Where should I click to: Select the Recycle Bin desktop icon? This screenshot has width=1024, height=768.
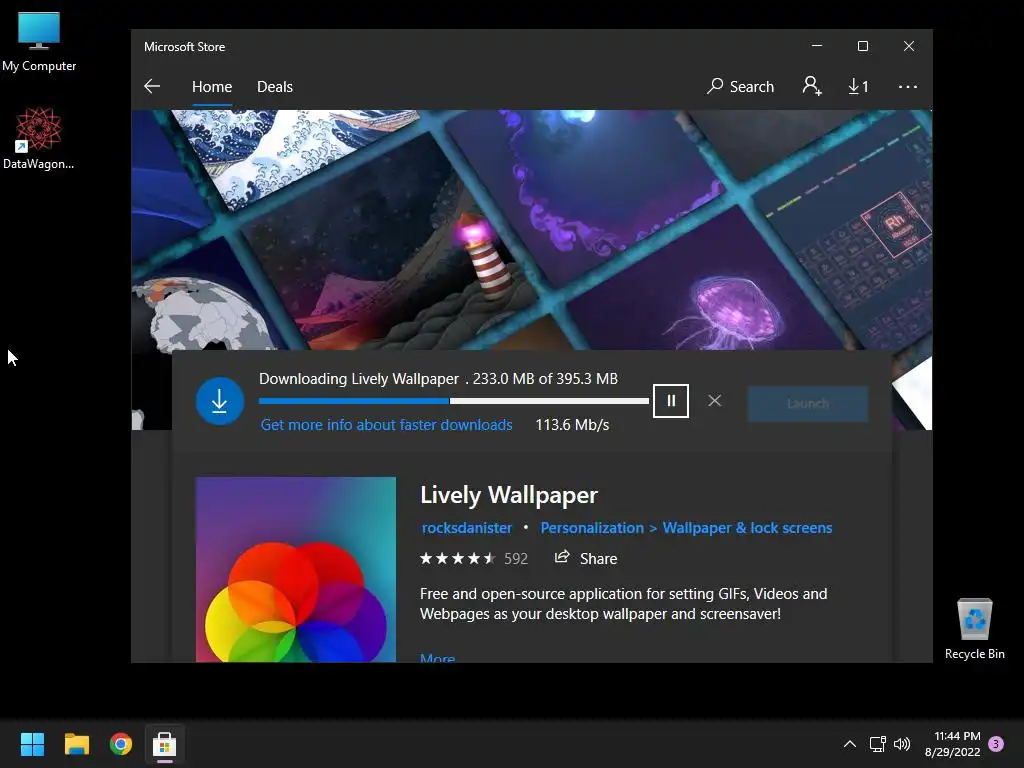(974, 629)
